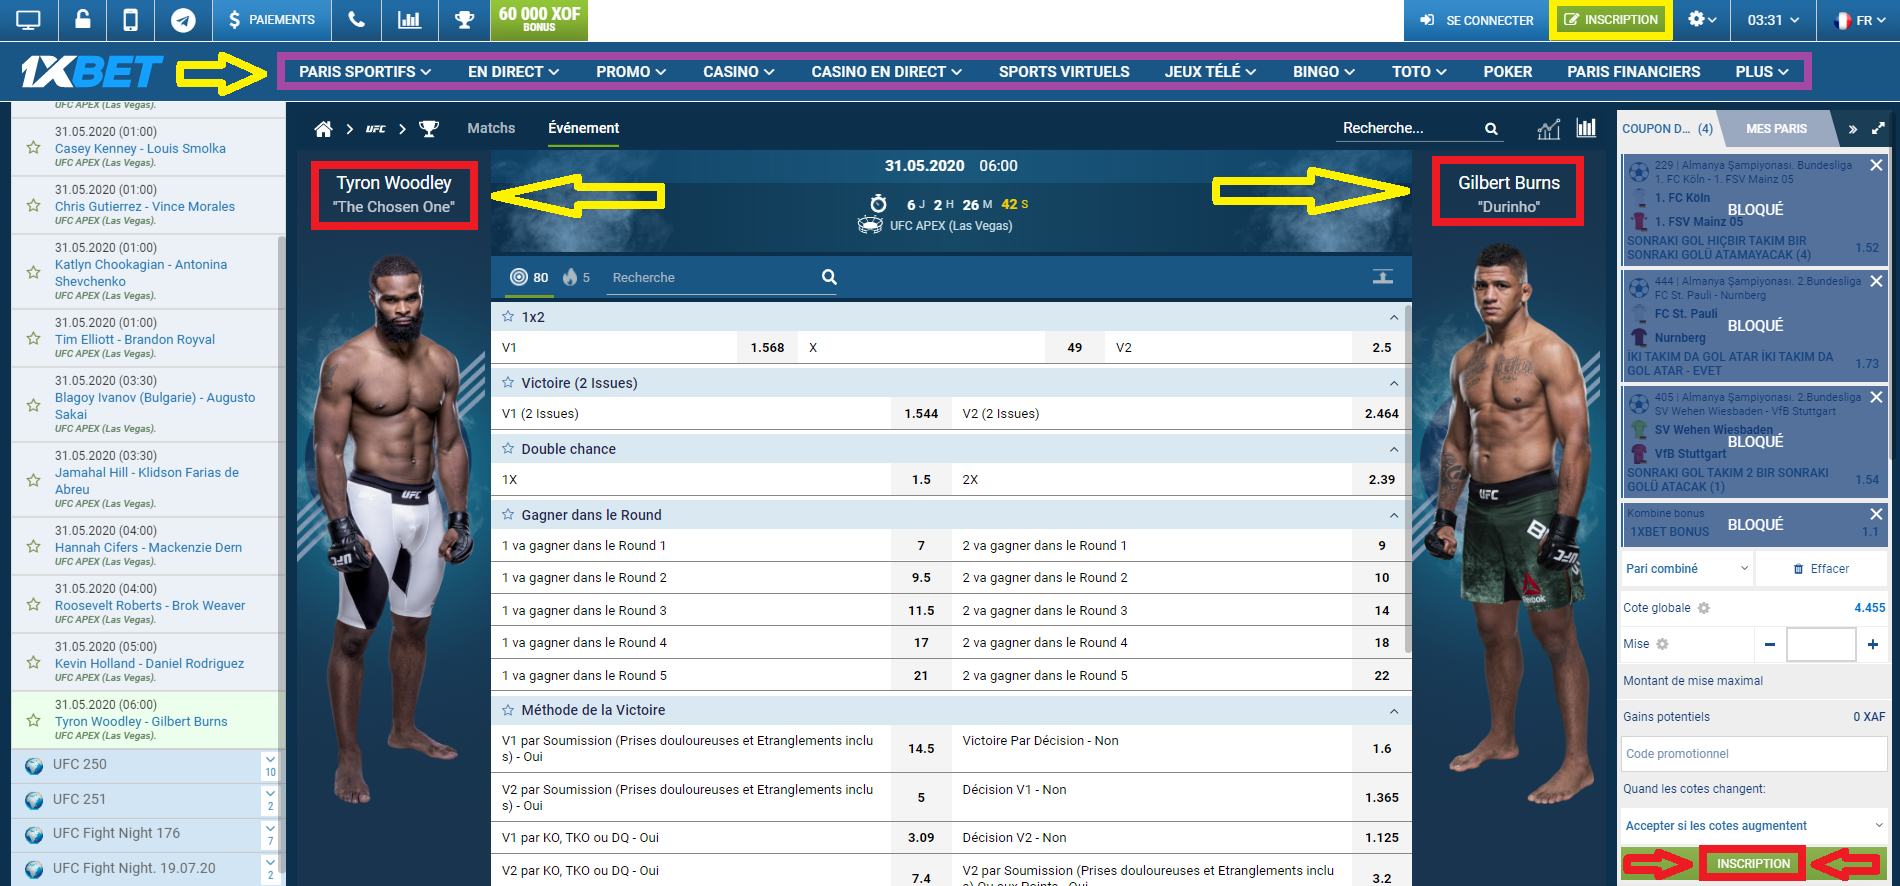Click the home icon in breadcrumb

click(323, 129)
